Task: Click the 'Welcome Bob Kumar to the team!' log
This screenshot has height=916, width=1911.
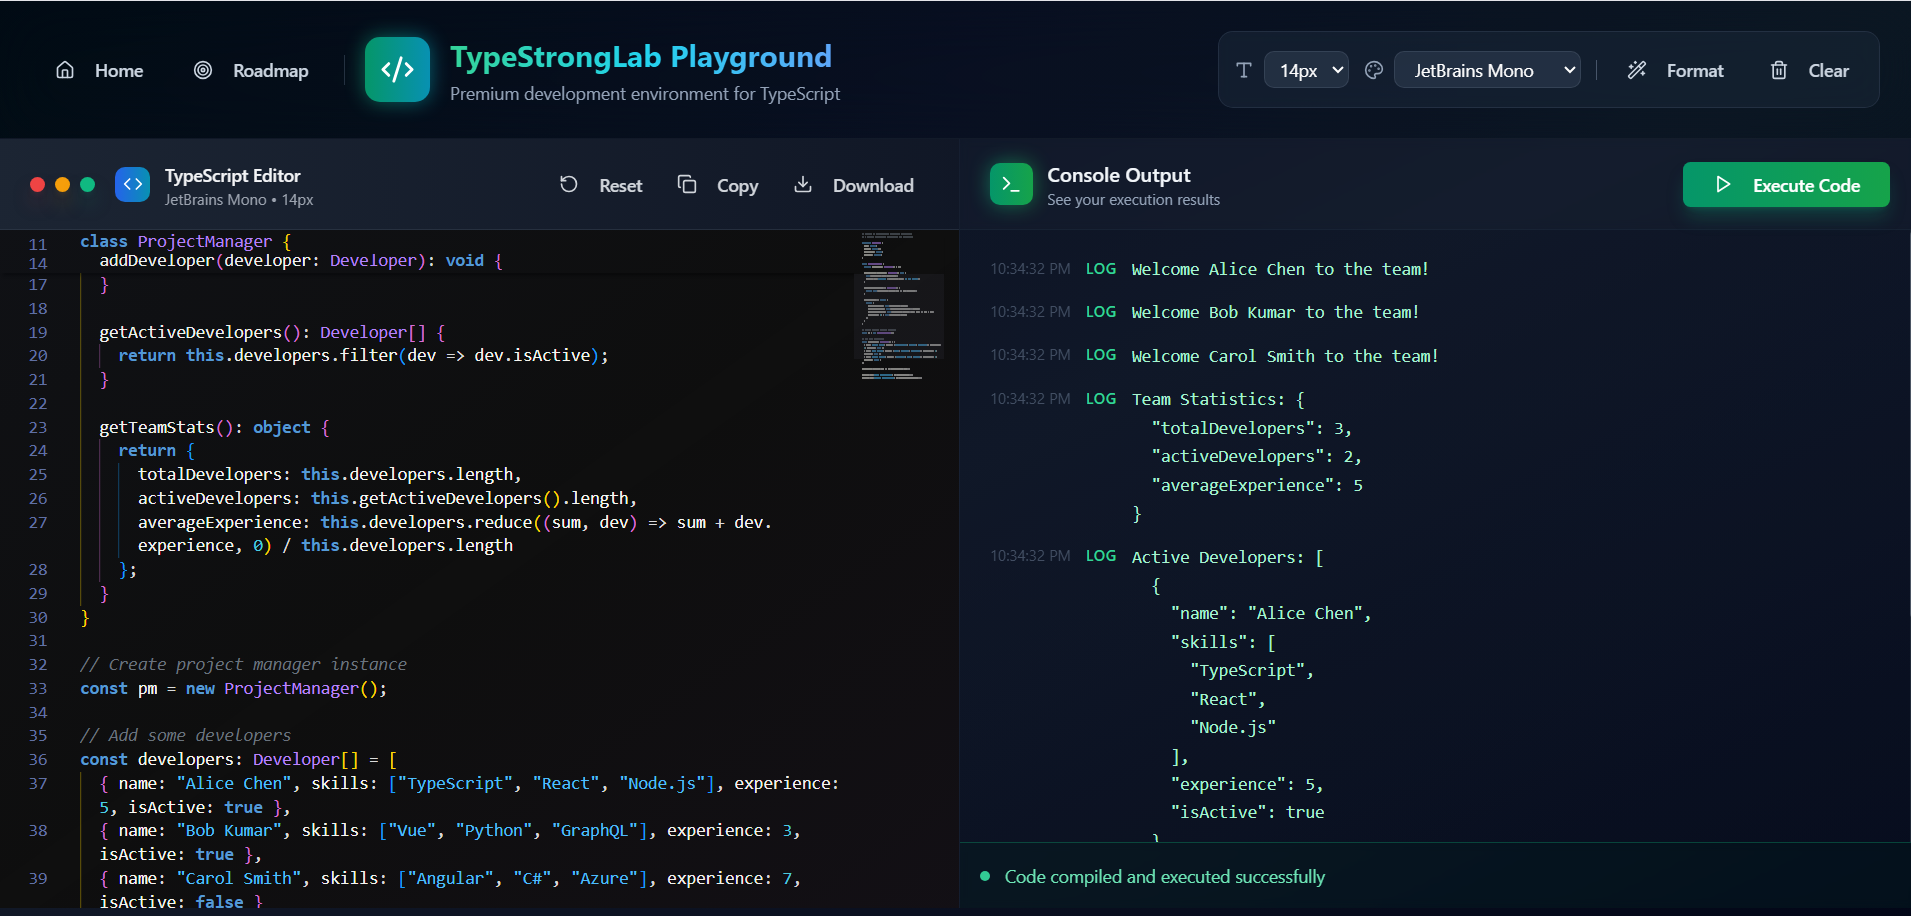Action: coord(1275,312)
